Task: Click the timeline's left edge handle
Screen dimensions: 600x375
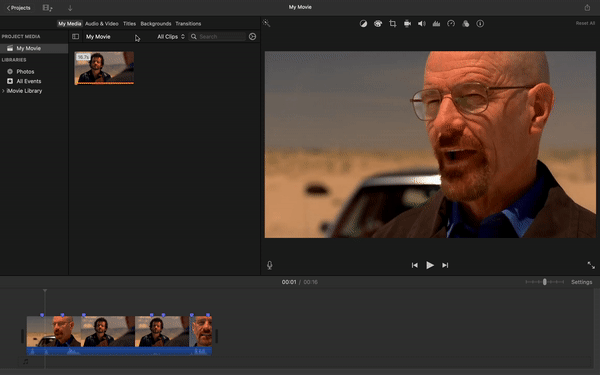Action: click(23, 336)
